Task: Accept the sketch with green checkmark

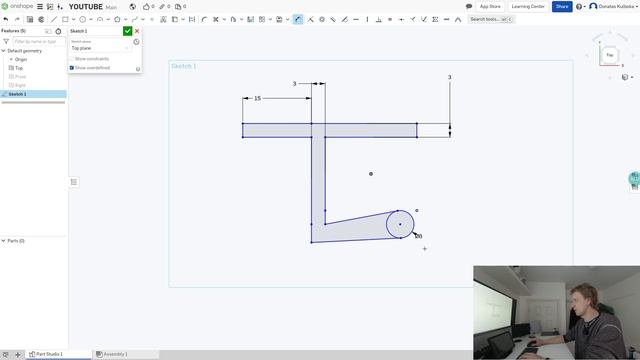Action: click(128, 31)
